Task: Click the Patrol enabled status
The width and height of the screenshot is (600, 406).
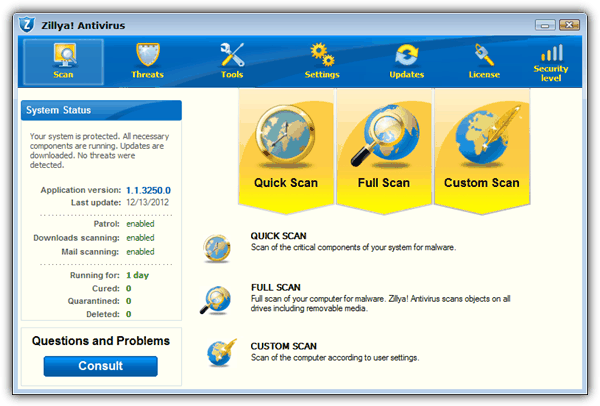Action: [140, 224]
